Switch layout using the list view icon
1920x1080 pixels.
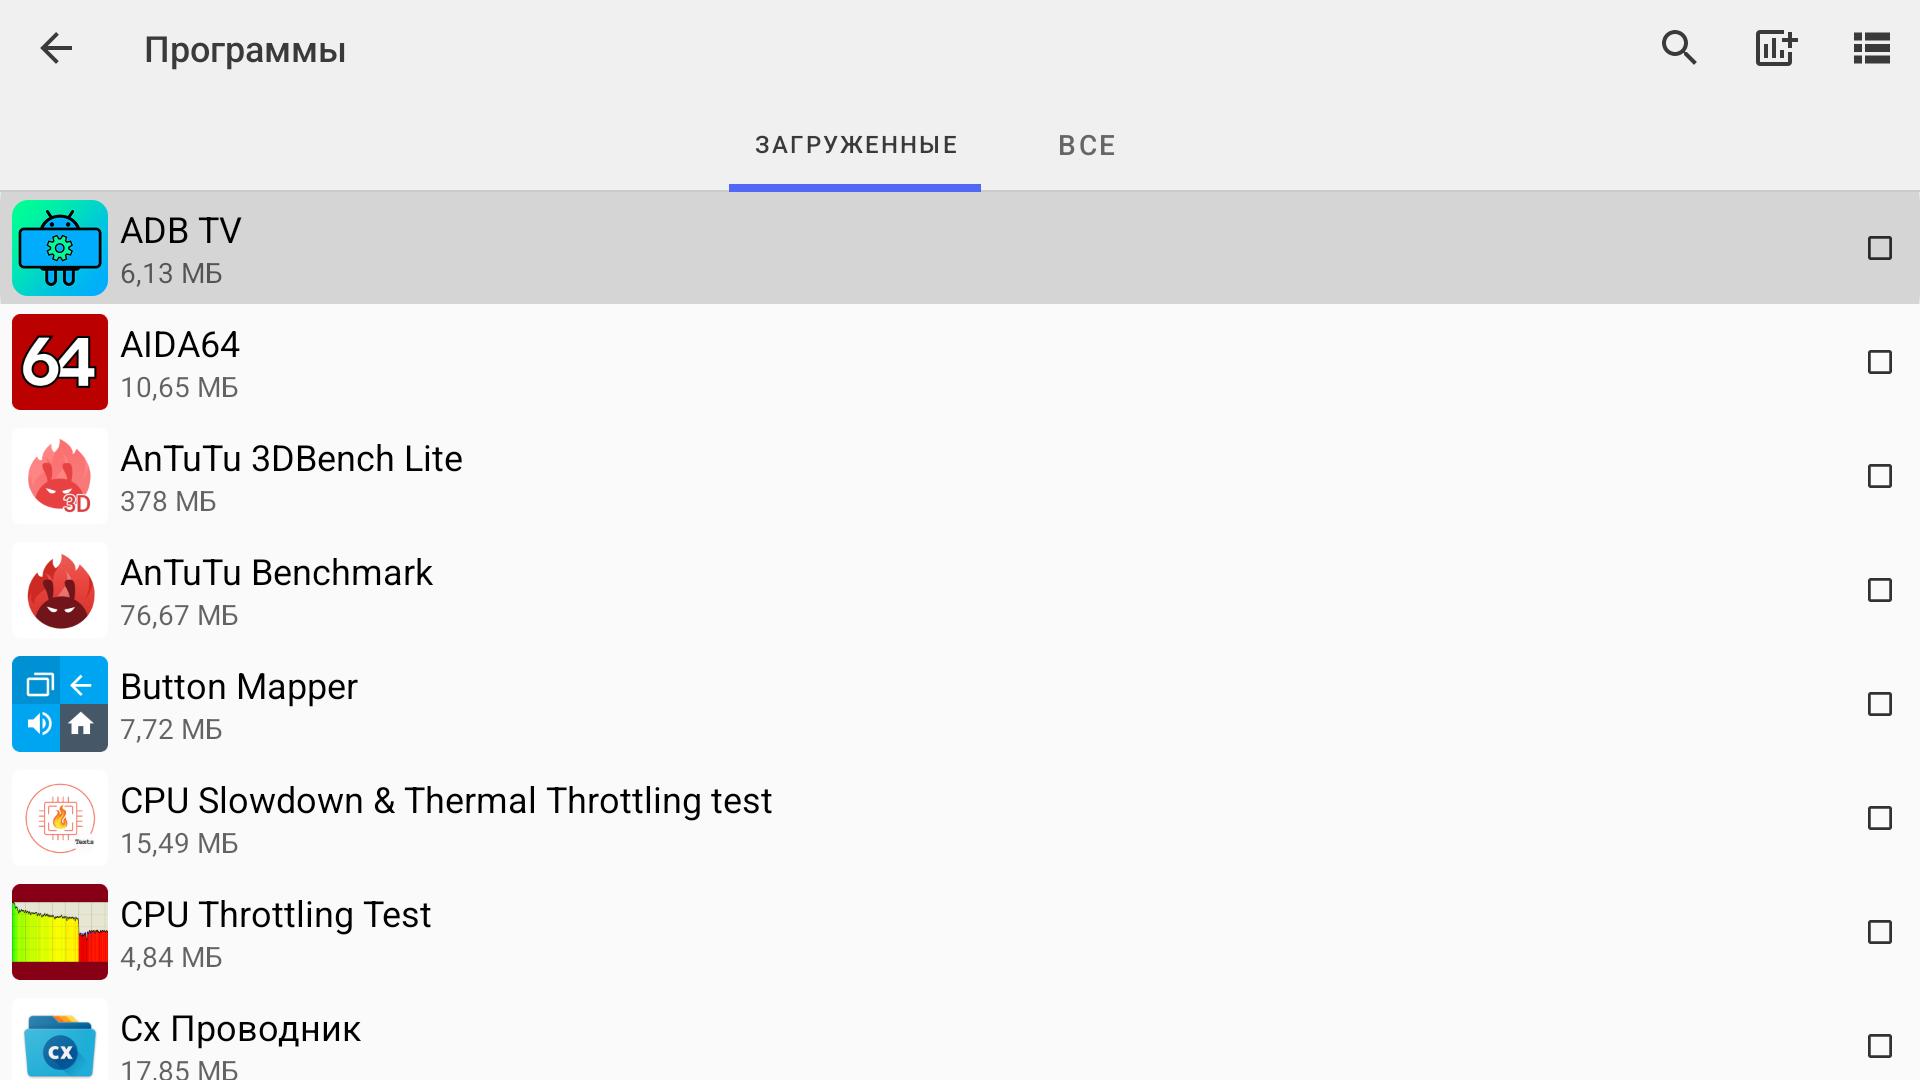click(x=1871, y=48)
